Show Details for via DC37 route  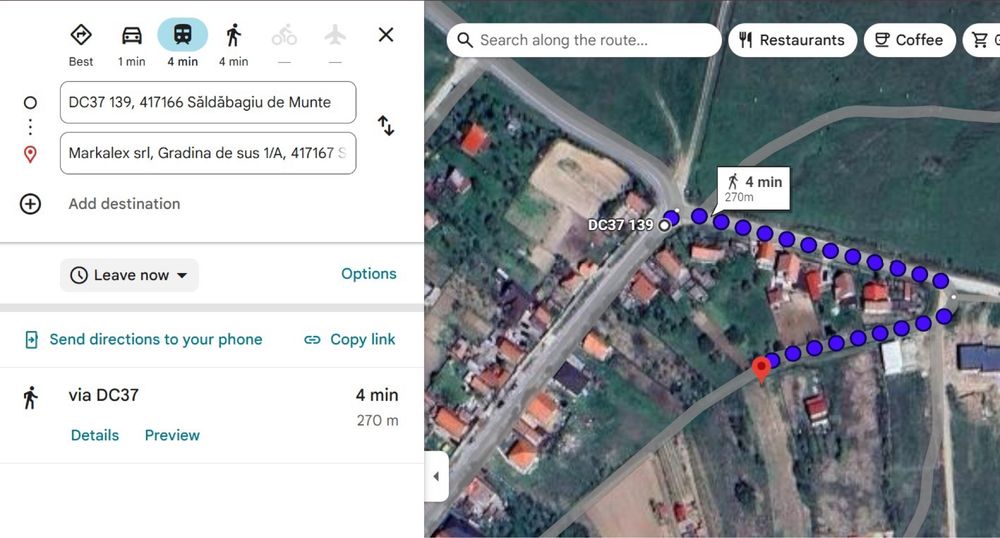tap(95, 435)
